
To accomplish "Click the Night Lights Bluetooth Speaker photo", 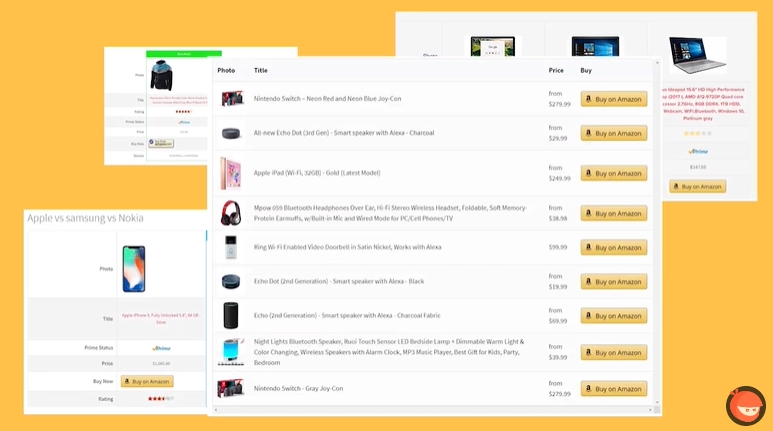I will 231,352.
